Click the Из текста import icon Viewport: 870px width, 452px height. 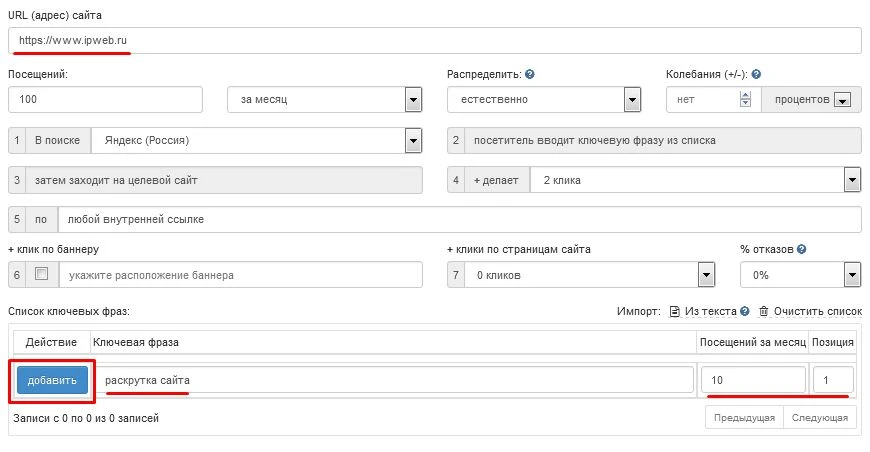pos(675,312)
